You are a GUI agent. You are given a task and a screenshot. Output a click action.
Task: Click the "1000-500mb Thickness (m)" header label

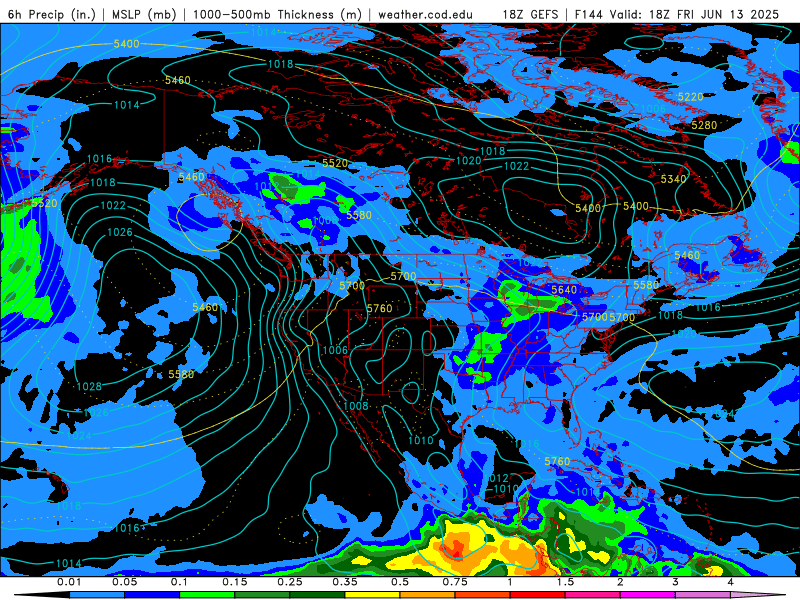(x=277, y=14)
